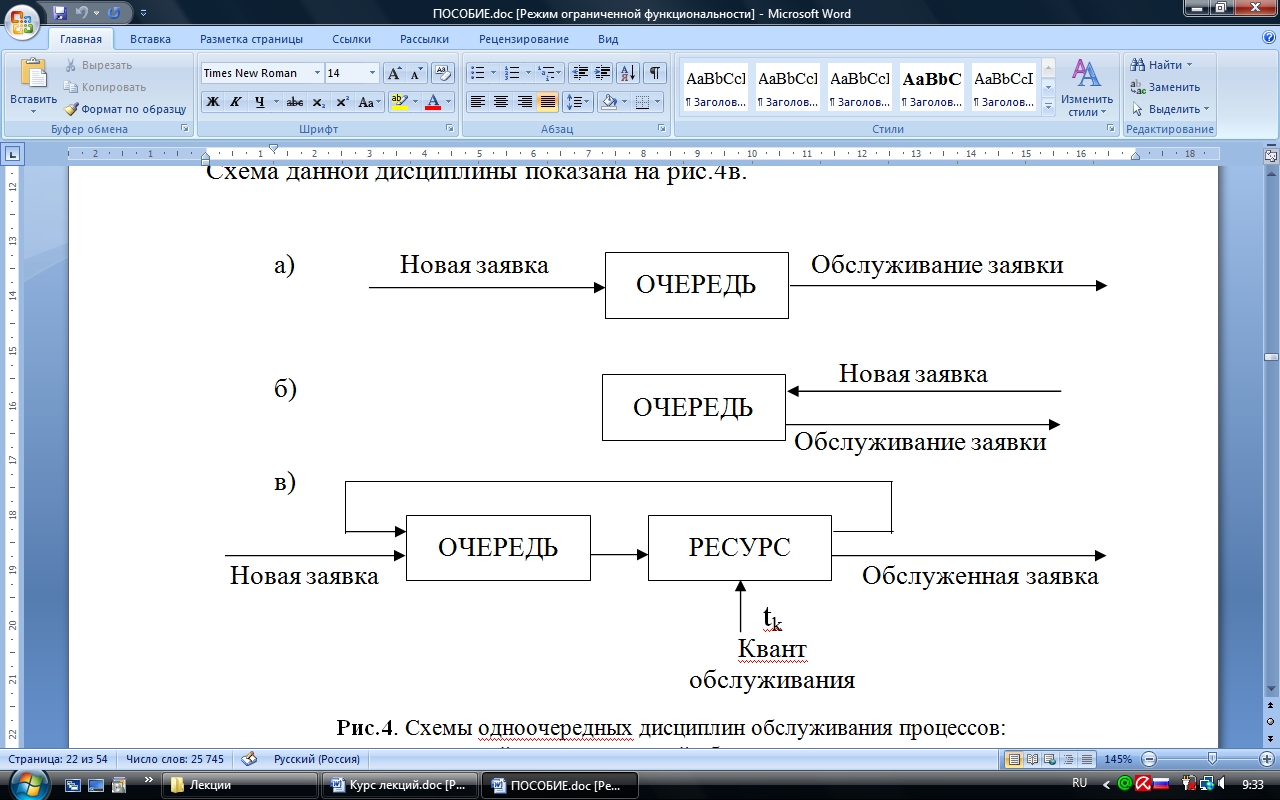Toggle strikethrough abc formatting
Screen dimensions: 1280x800
pyautogui.click(x=294, y=102)
